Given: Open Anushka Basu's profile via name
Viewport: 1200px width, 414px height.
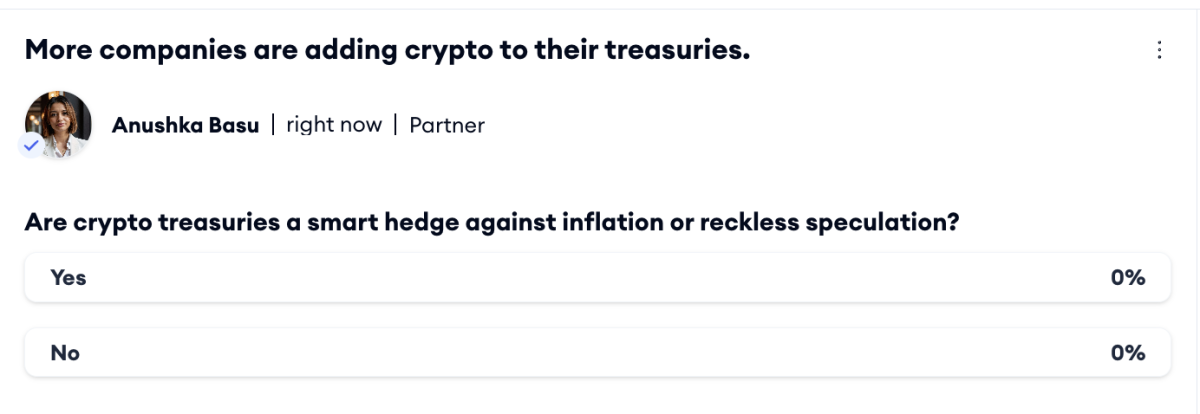Looking at the screenshot, I should pos(185,125).
